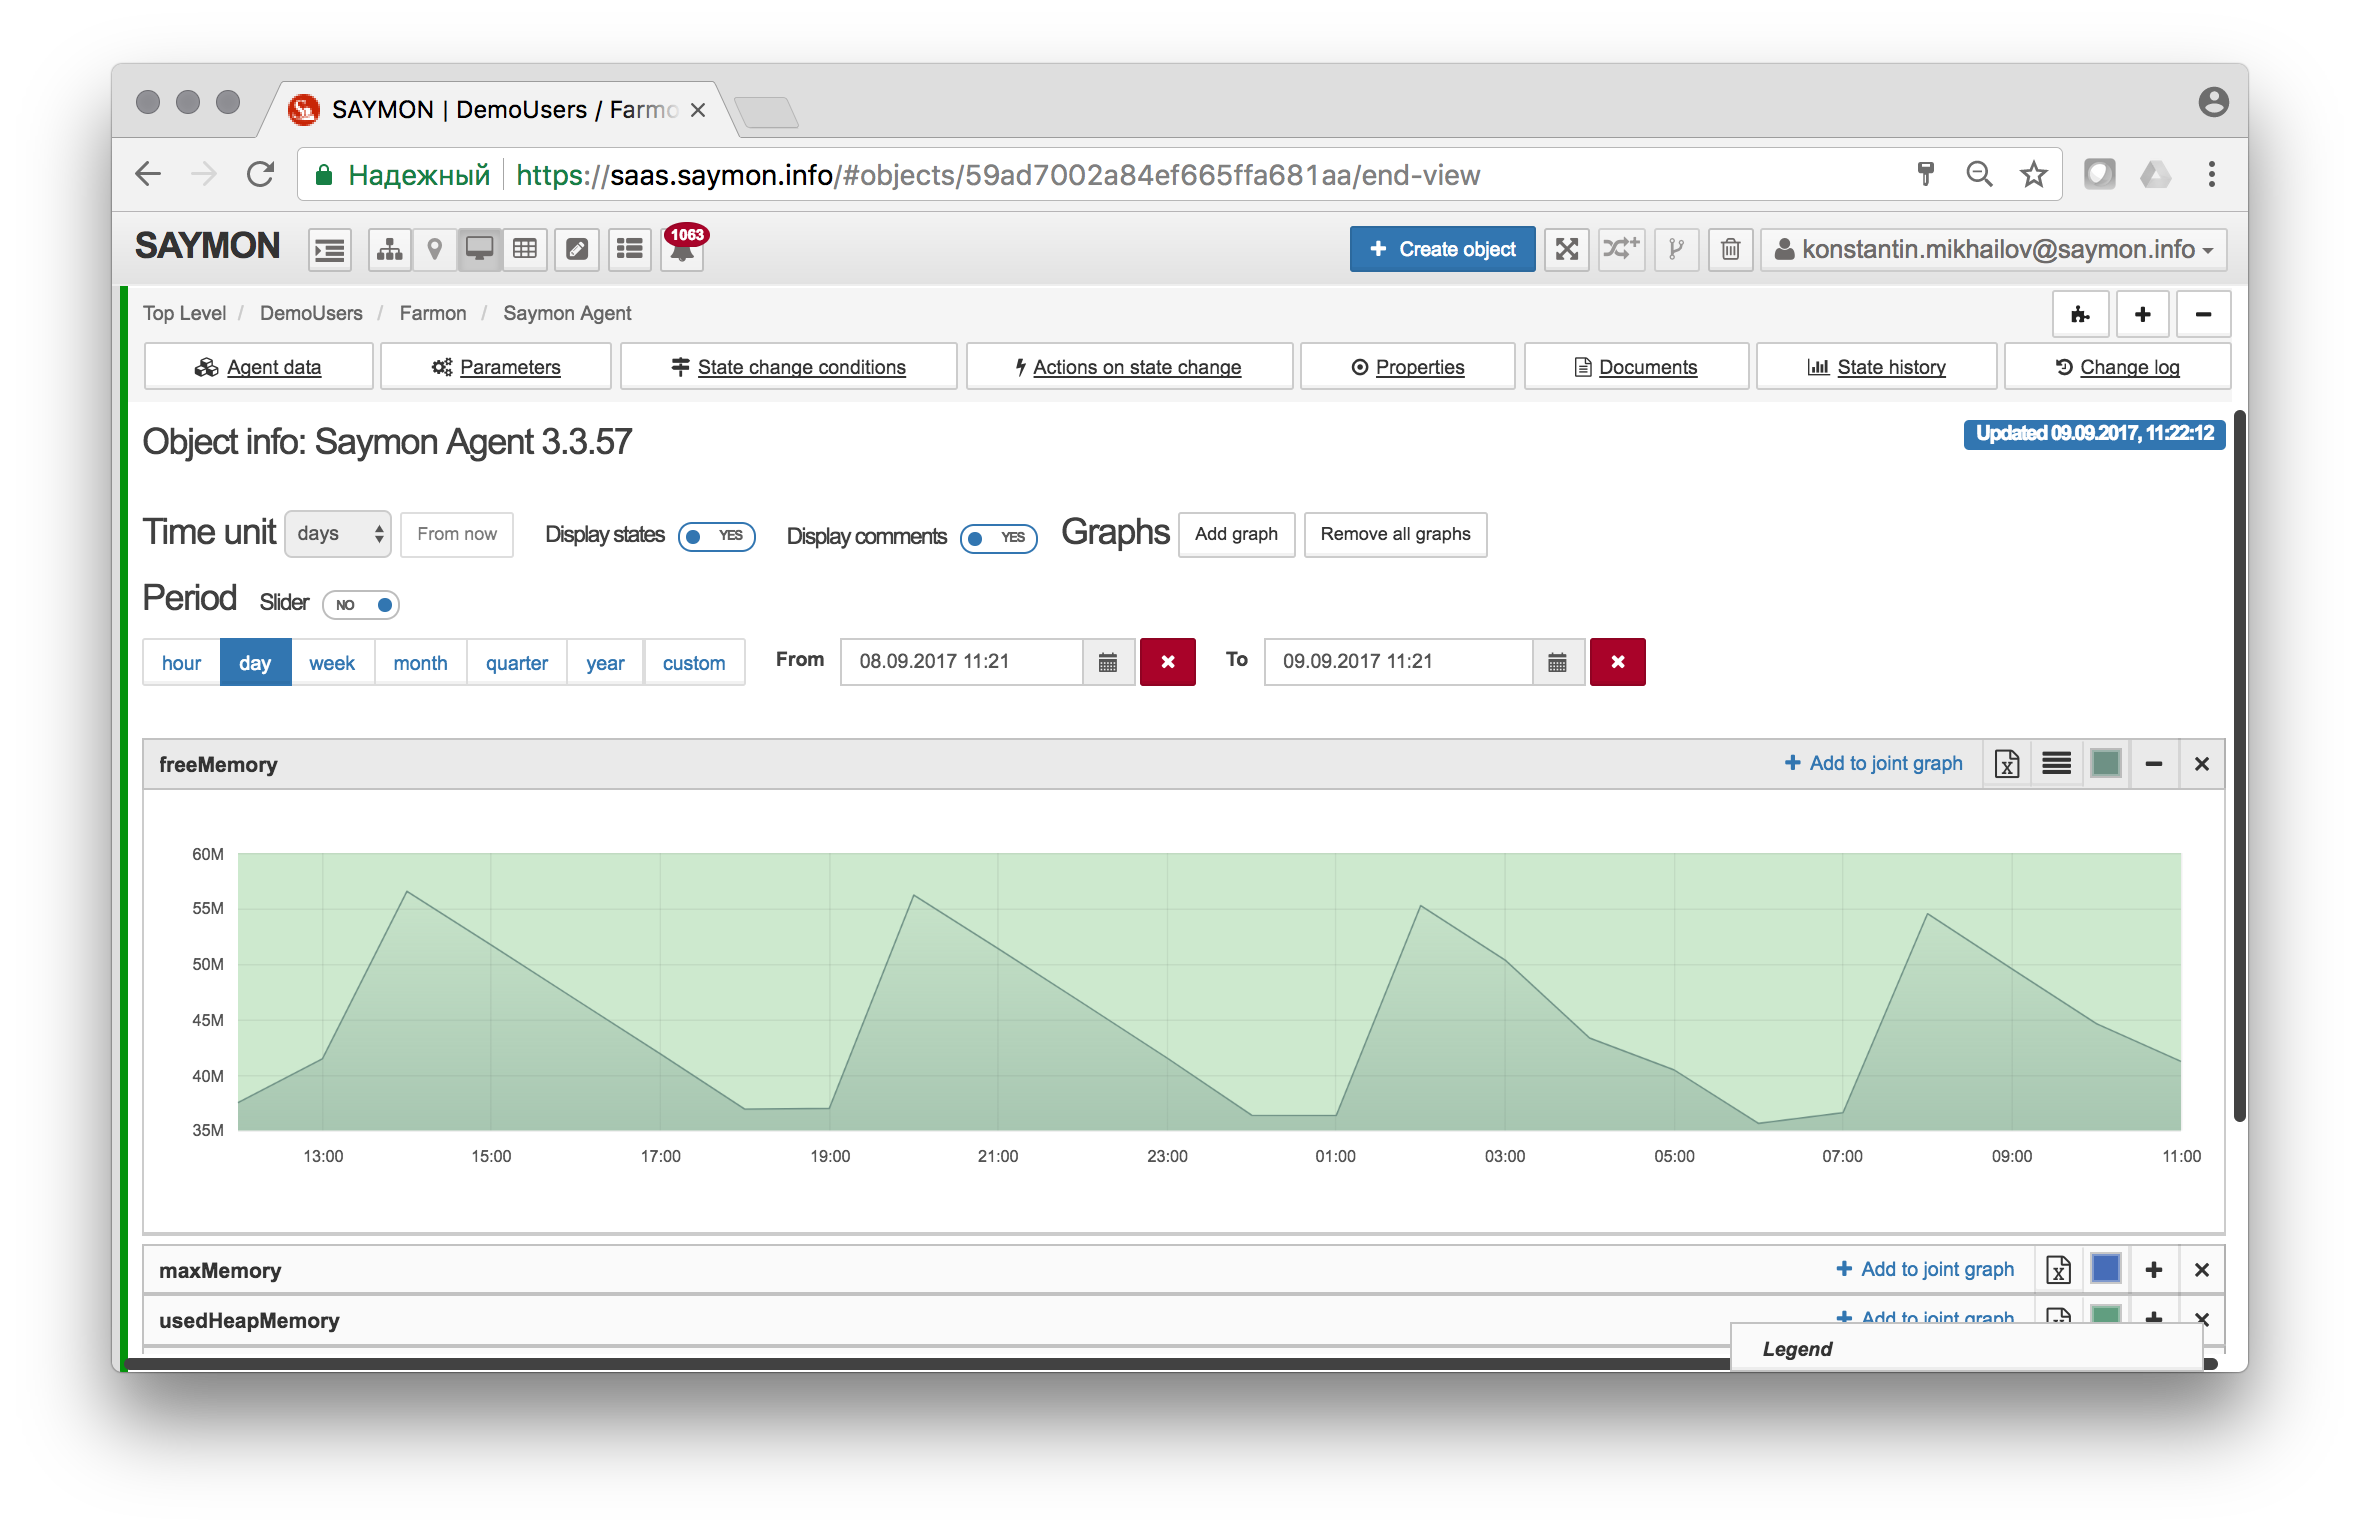Clear the From date field
This screenshot has height=1532, width=2360.
(x=1168, y=662)
